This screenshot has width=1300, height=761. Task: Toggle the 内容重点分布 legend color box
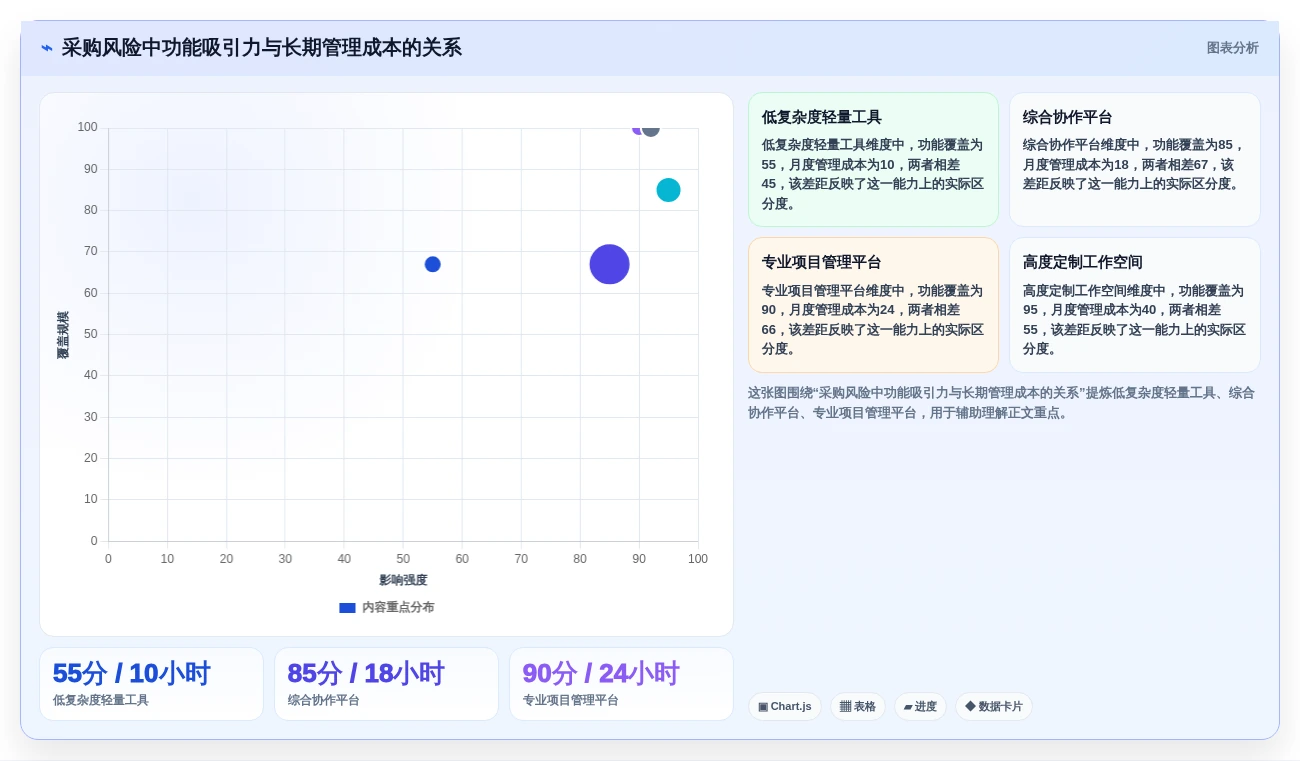point(347,607)
